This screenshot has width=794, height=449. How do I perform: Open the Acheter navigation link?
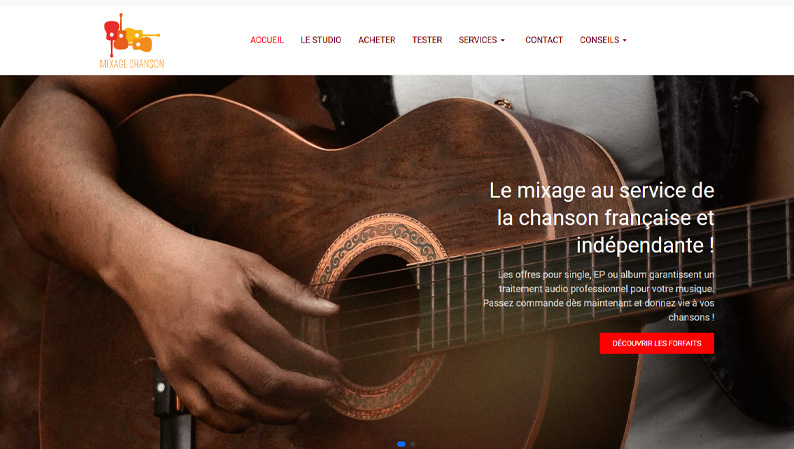tap(376, 40)
